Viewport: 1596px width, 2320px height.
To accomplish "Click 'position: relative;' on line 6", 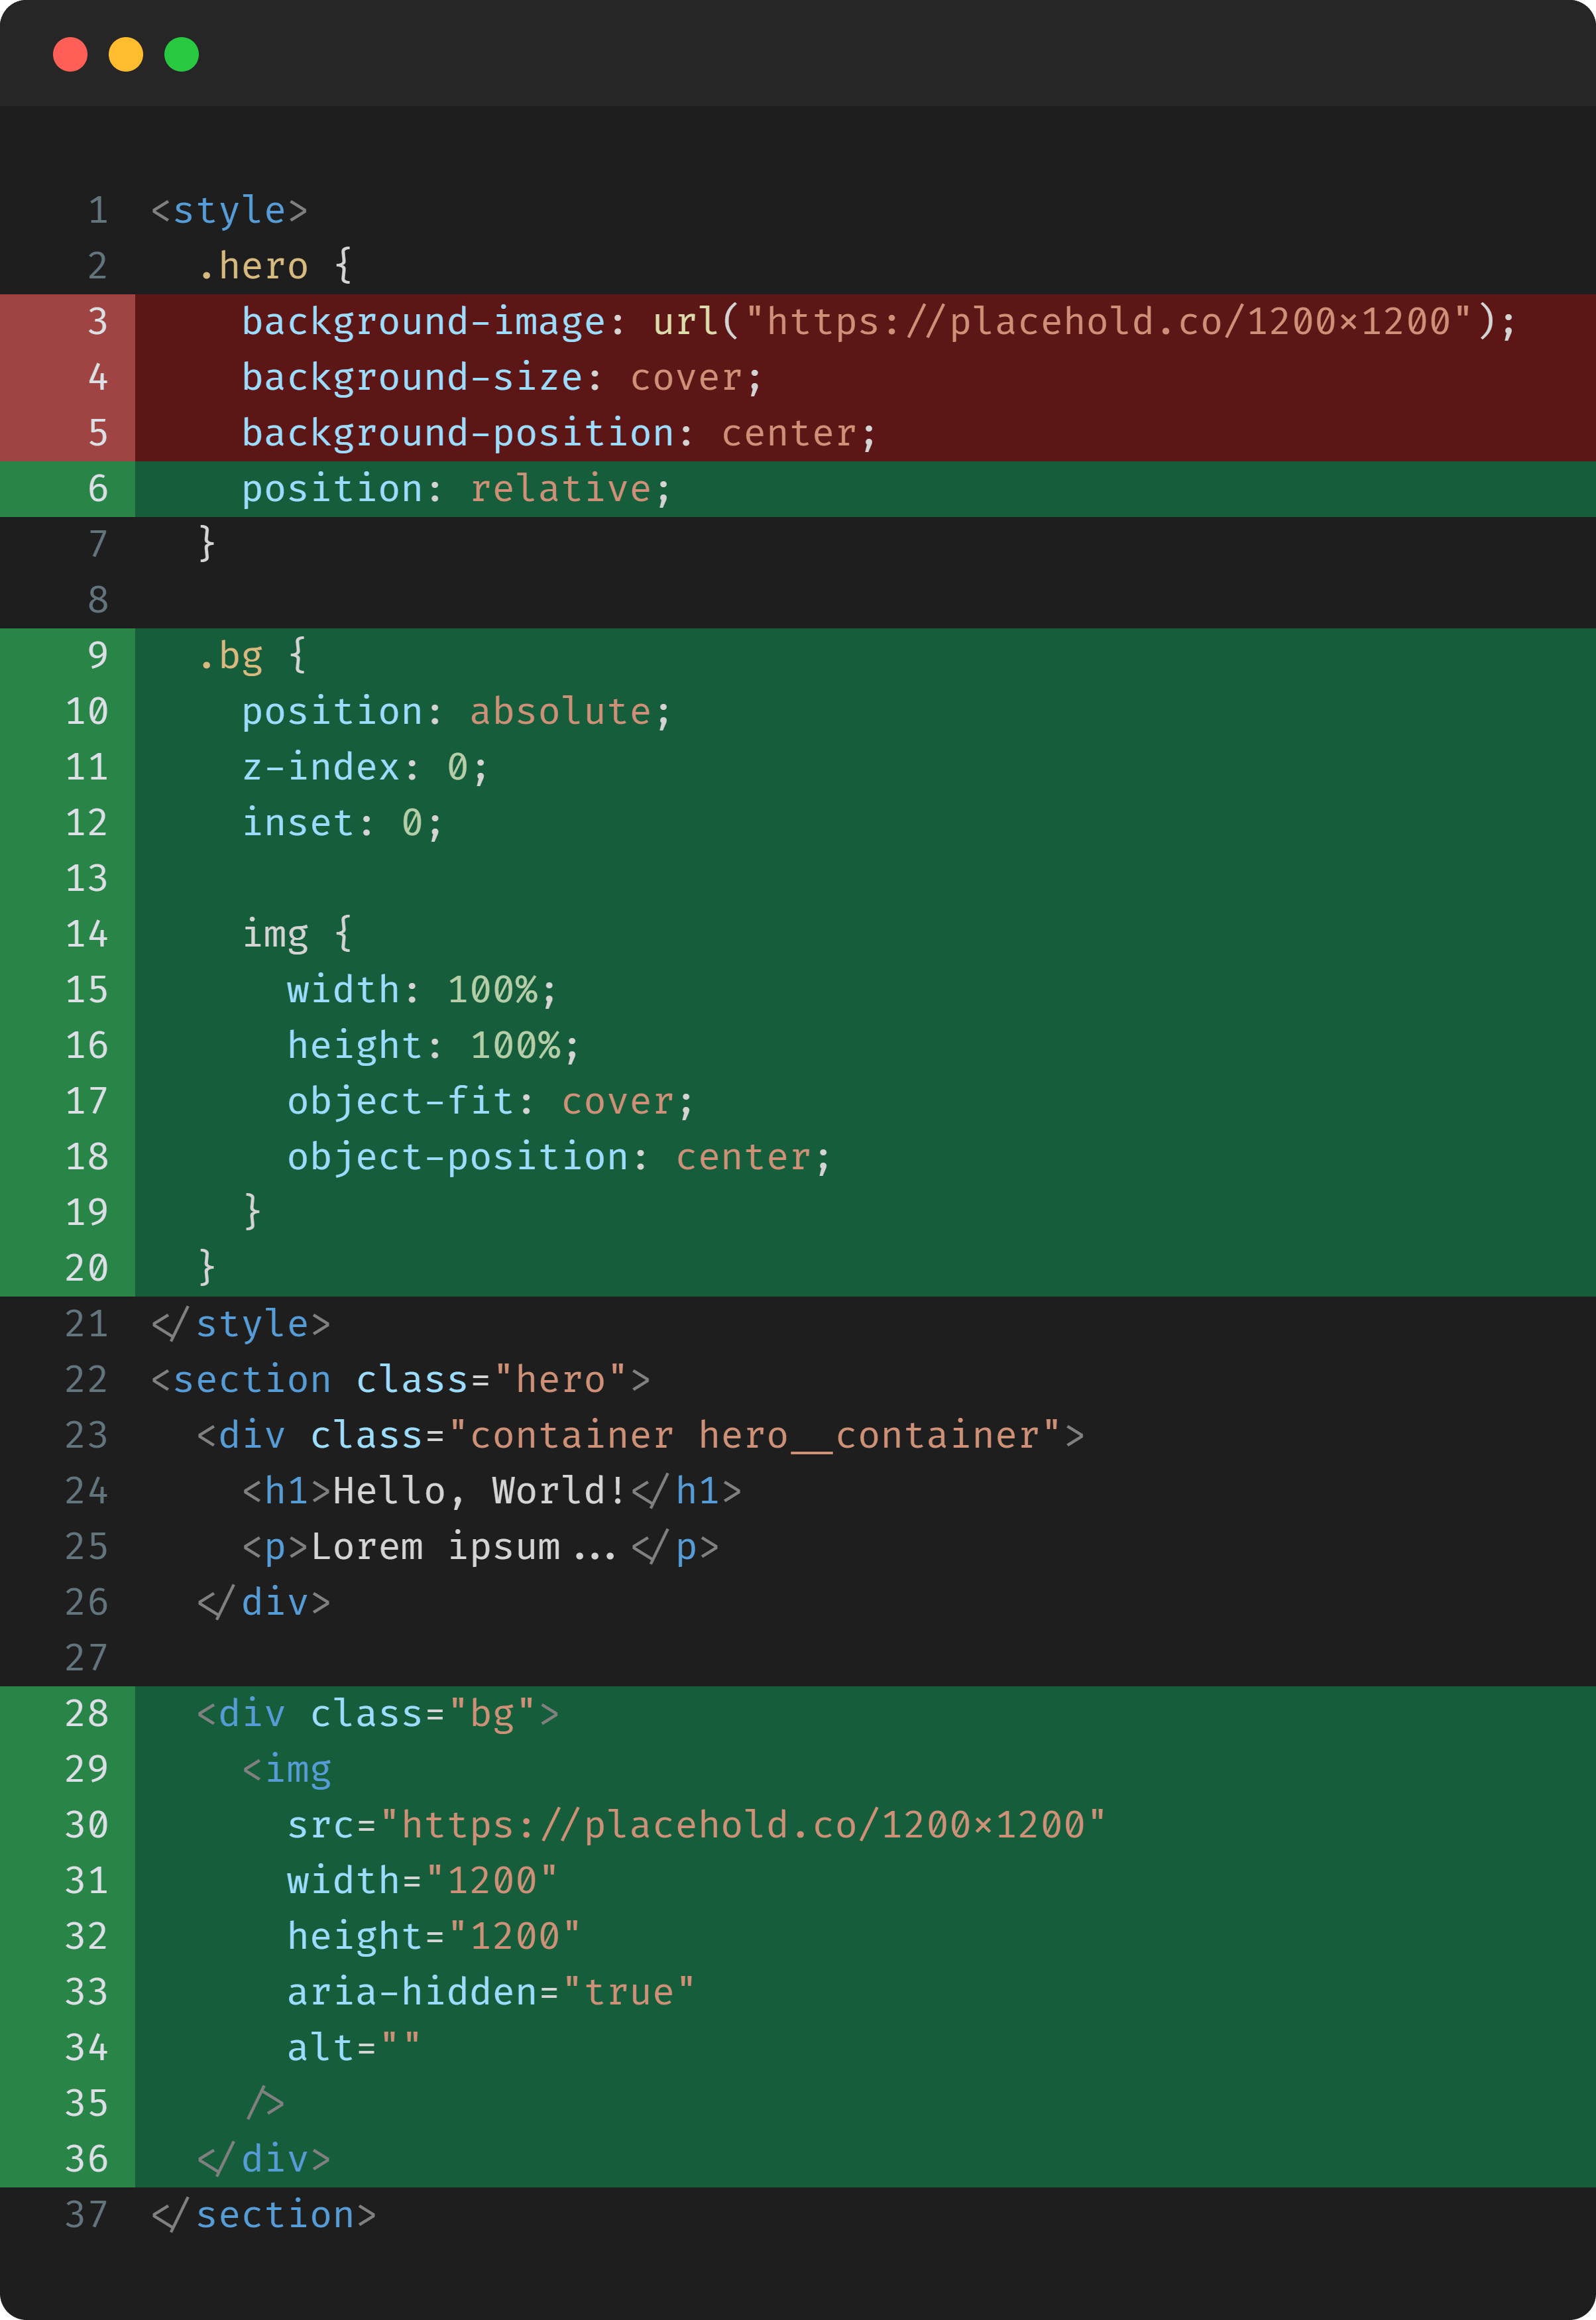I will [456, 489].
